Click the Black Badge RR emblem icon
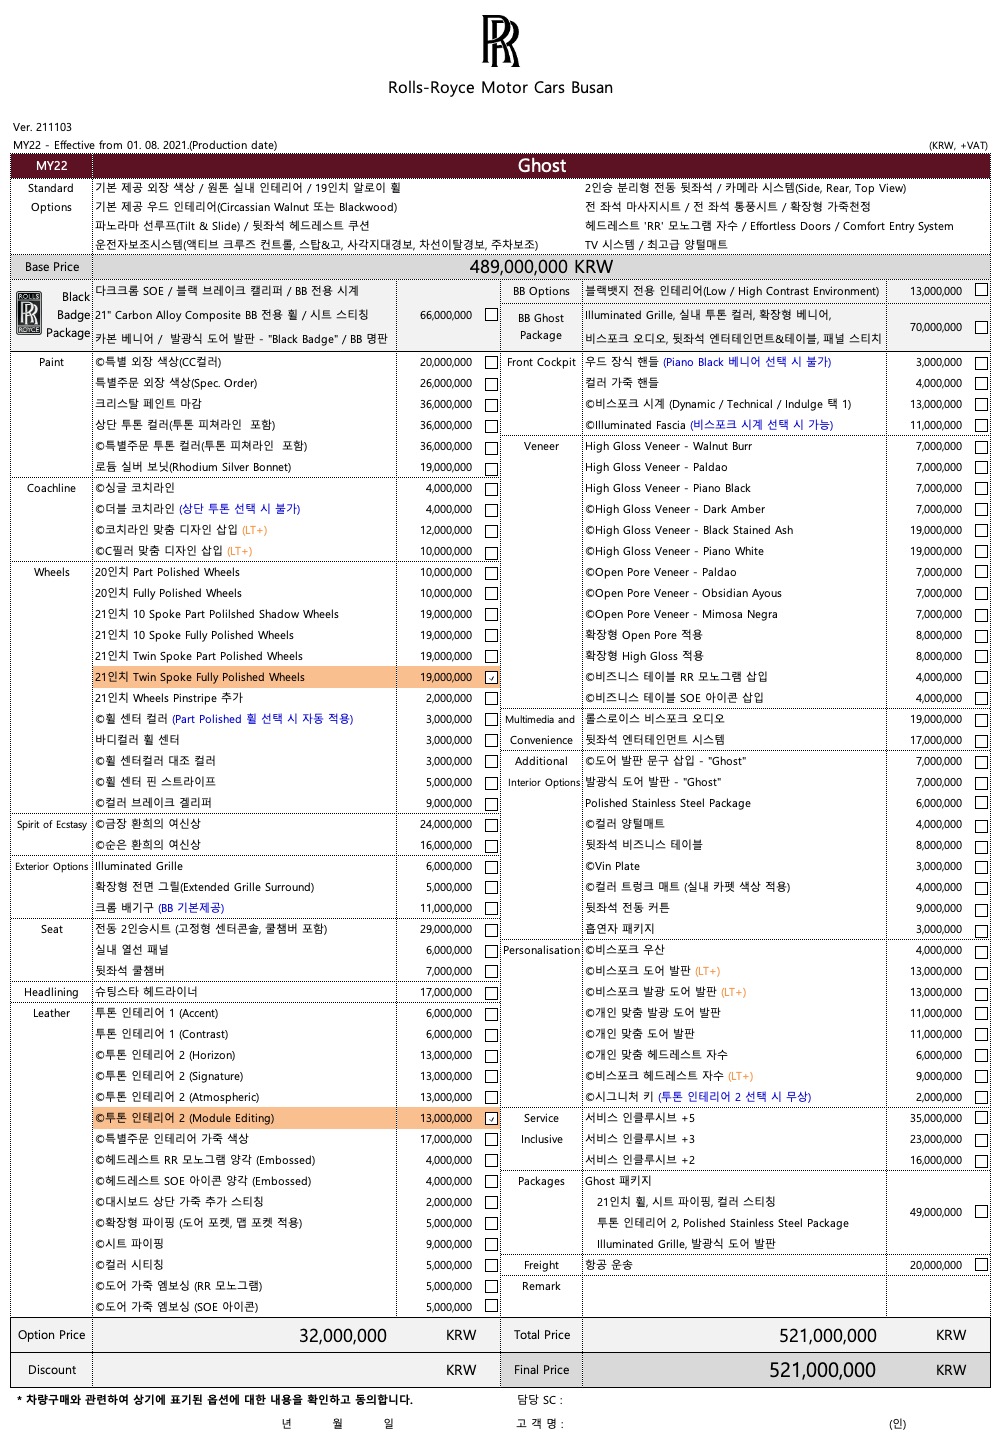Image resolution: width=1001 pixels, height=1441 pixels. pos(29,314)
